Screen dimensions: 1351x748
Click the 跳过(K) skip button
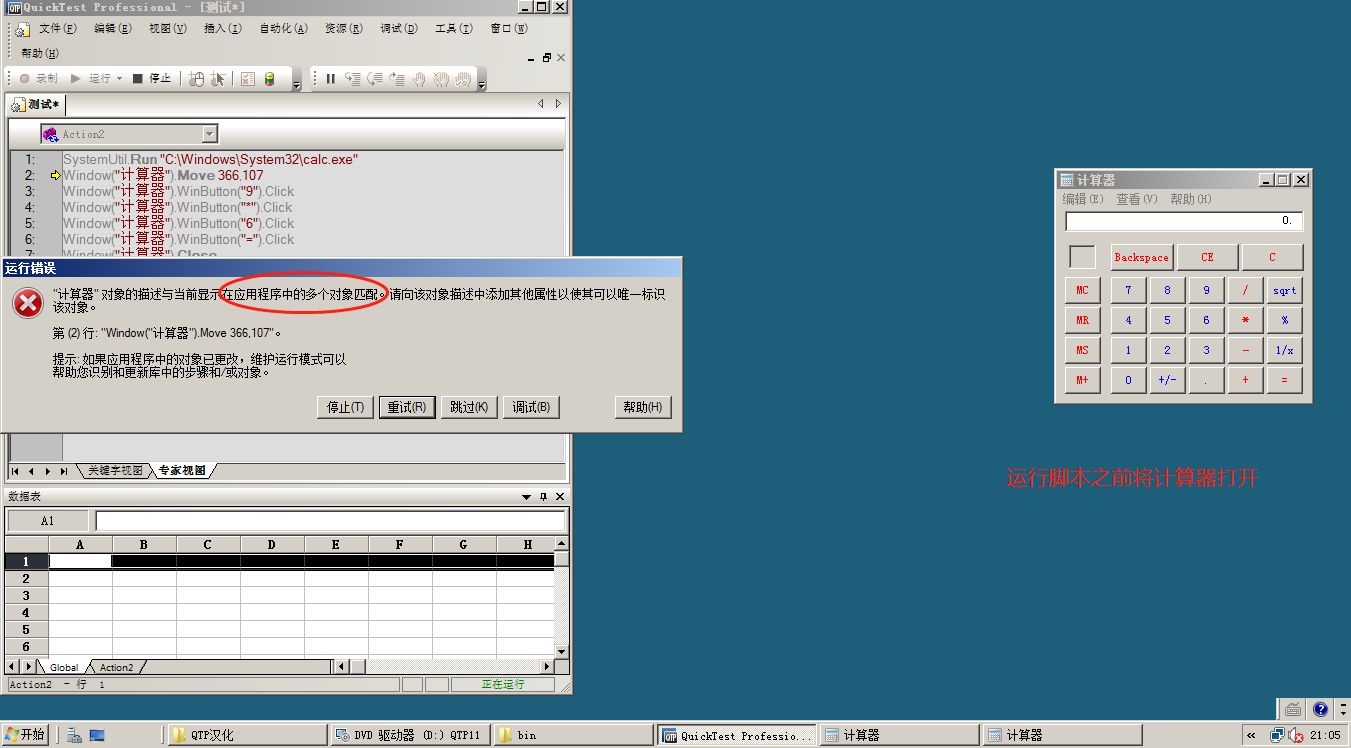pyautogui.click(x=469, y=407)
